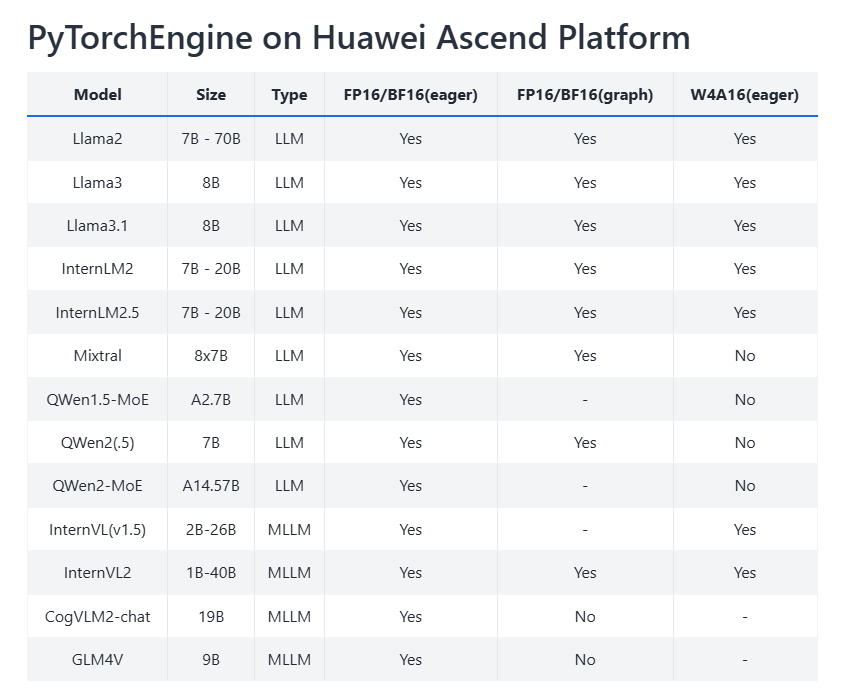
Task: Click the MLLM type in GLM4V row
Action: click(289, 659)
